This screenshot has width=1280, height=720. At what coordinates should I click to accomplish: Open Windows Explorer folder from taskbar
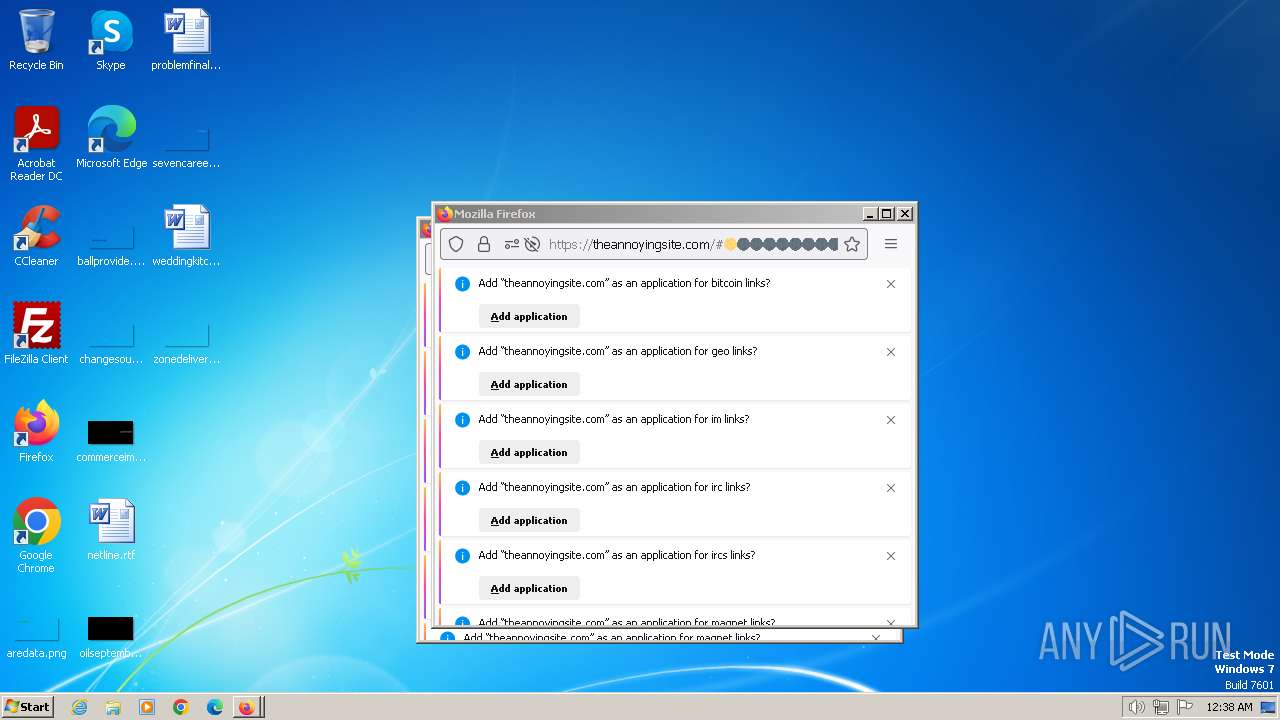pos(113,707)
